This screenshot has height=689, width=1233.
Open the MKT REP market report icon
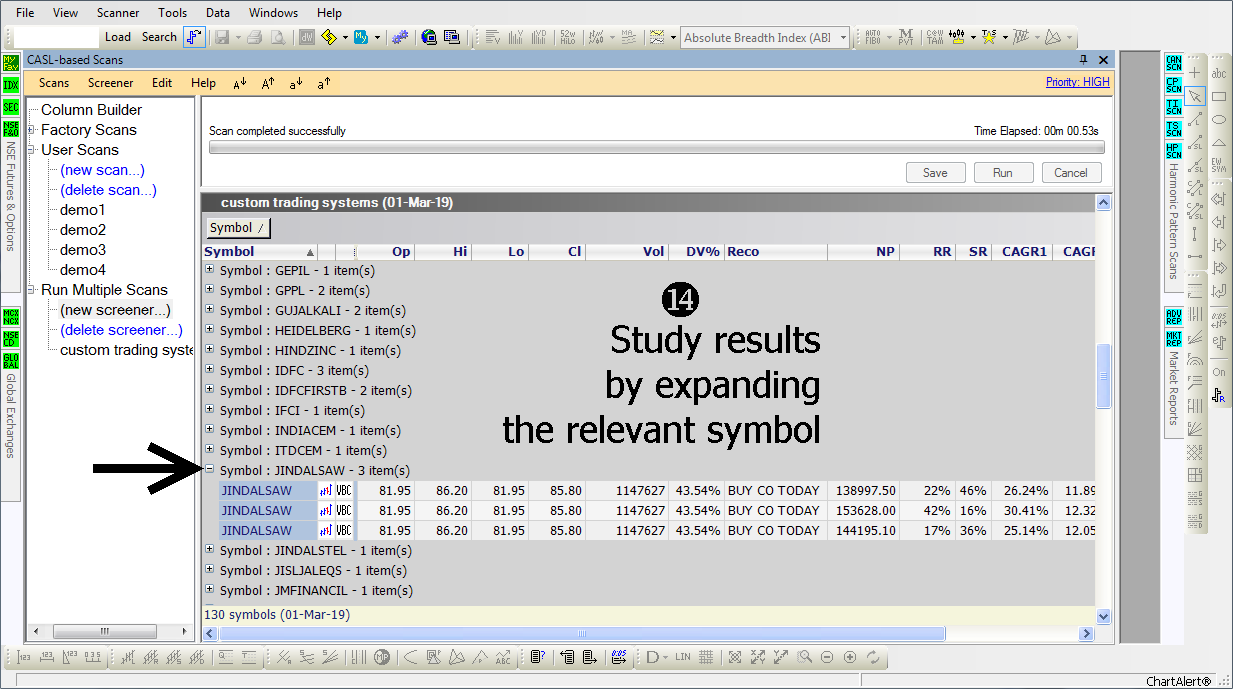coord(1173,339)
